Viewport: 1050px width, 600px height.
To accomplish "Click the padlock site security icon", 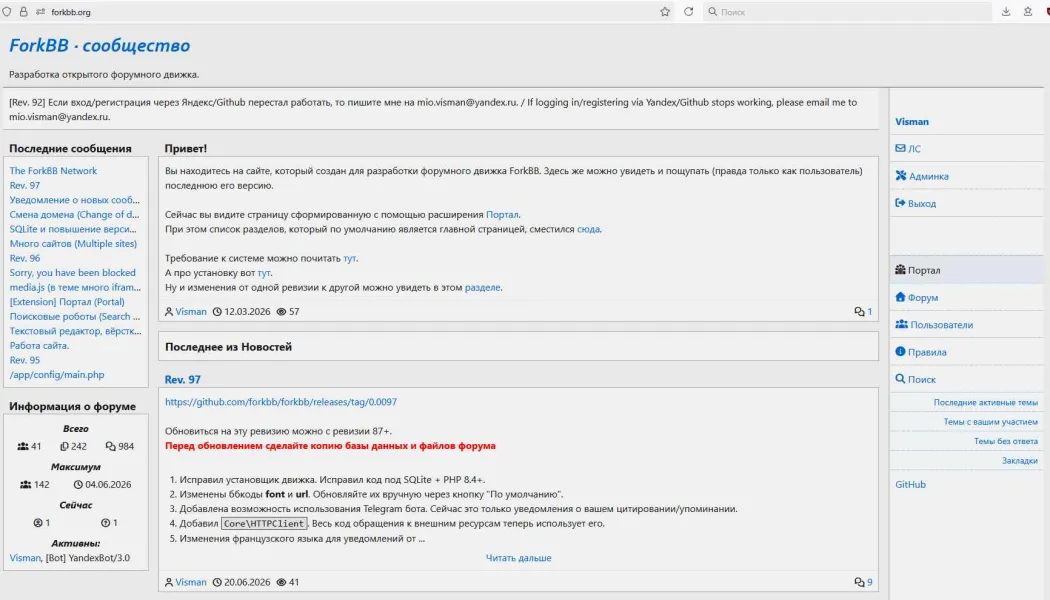I will tap(23, 11).
